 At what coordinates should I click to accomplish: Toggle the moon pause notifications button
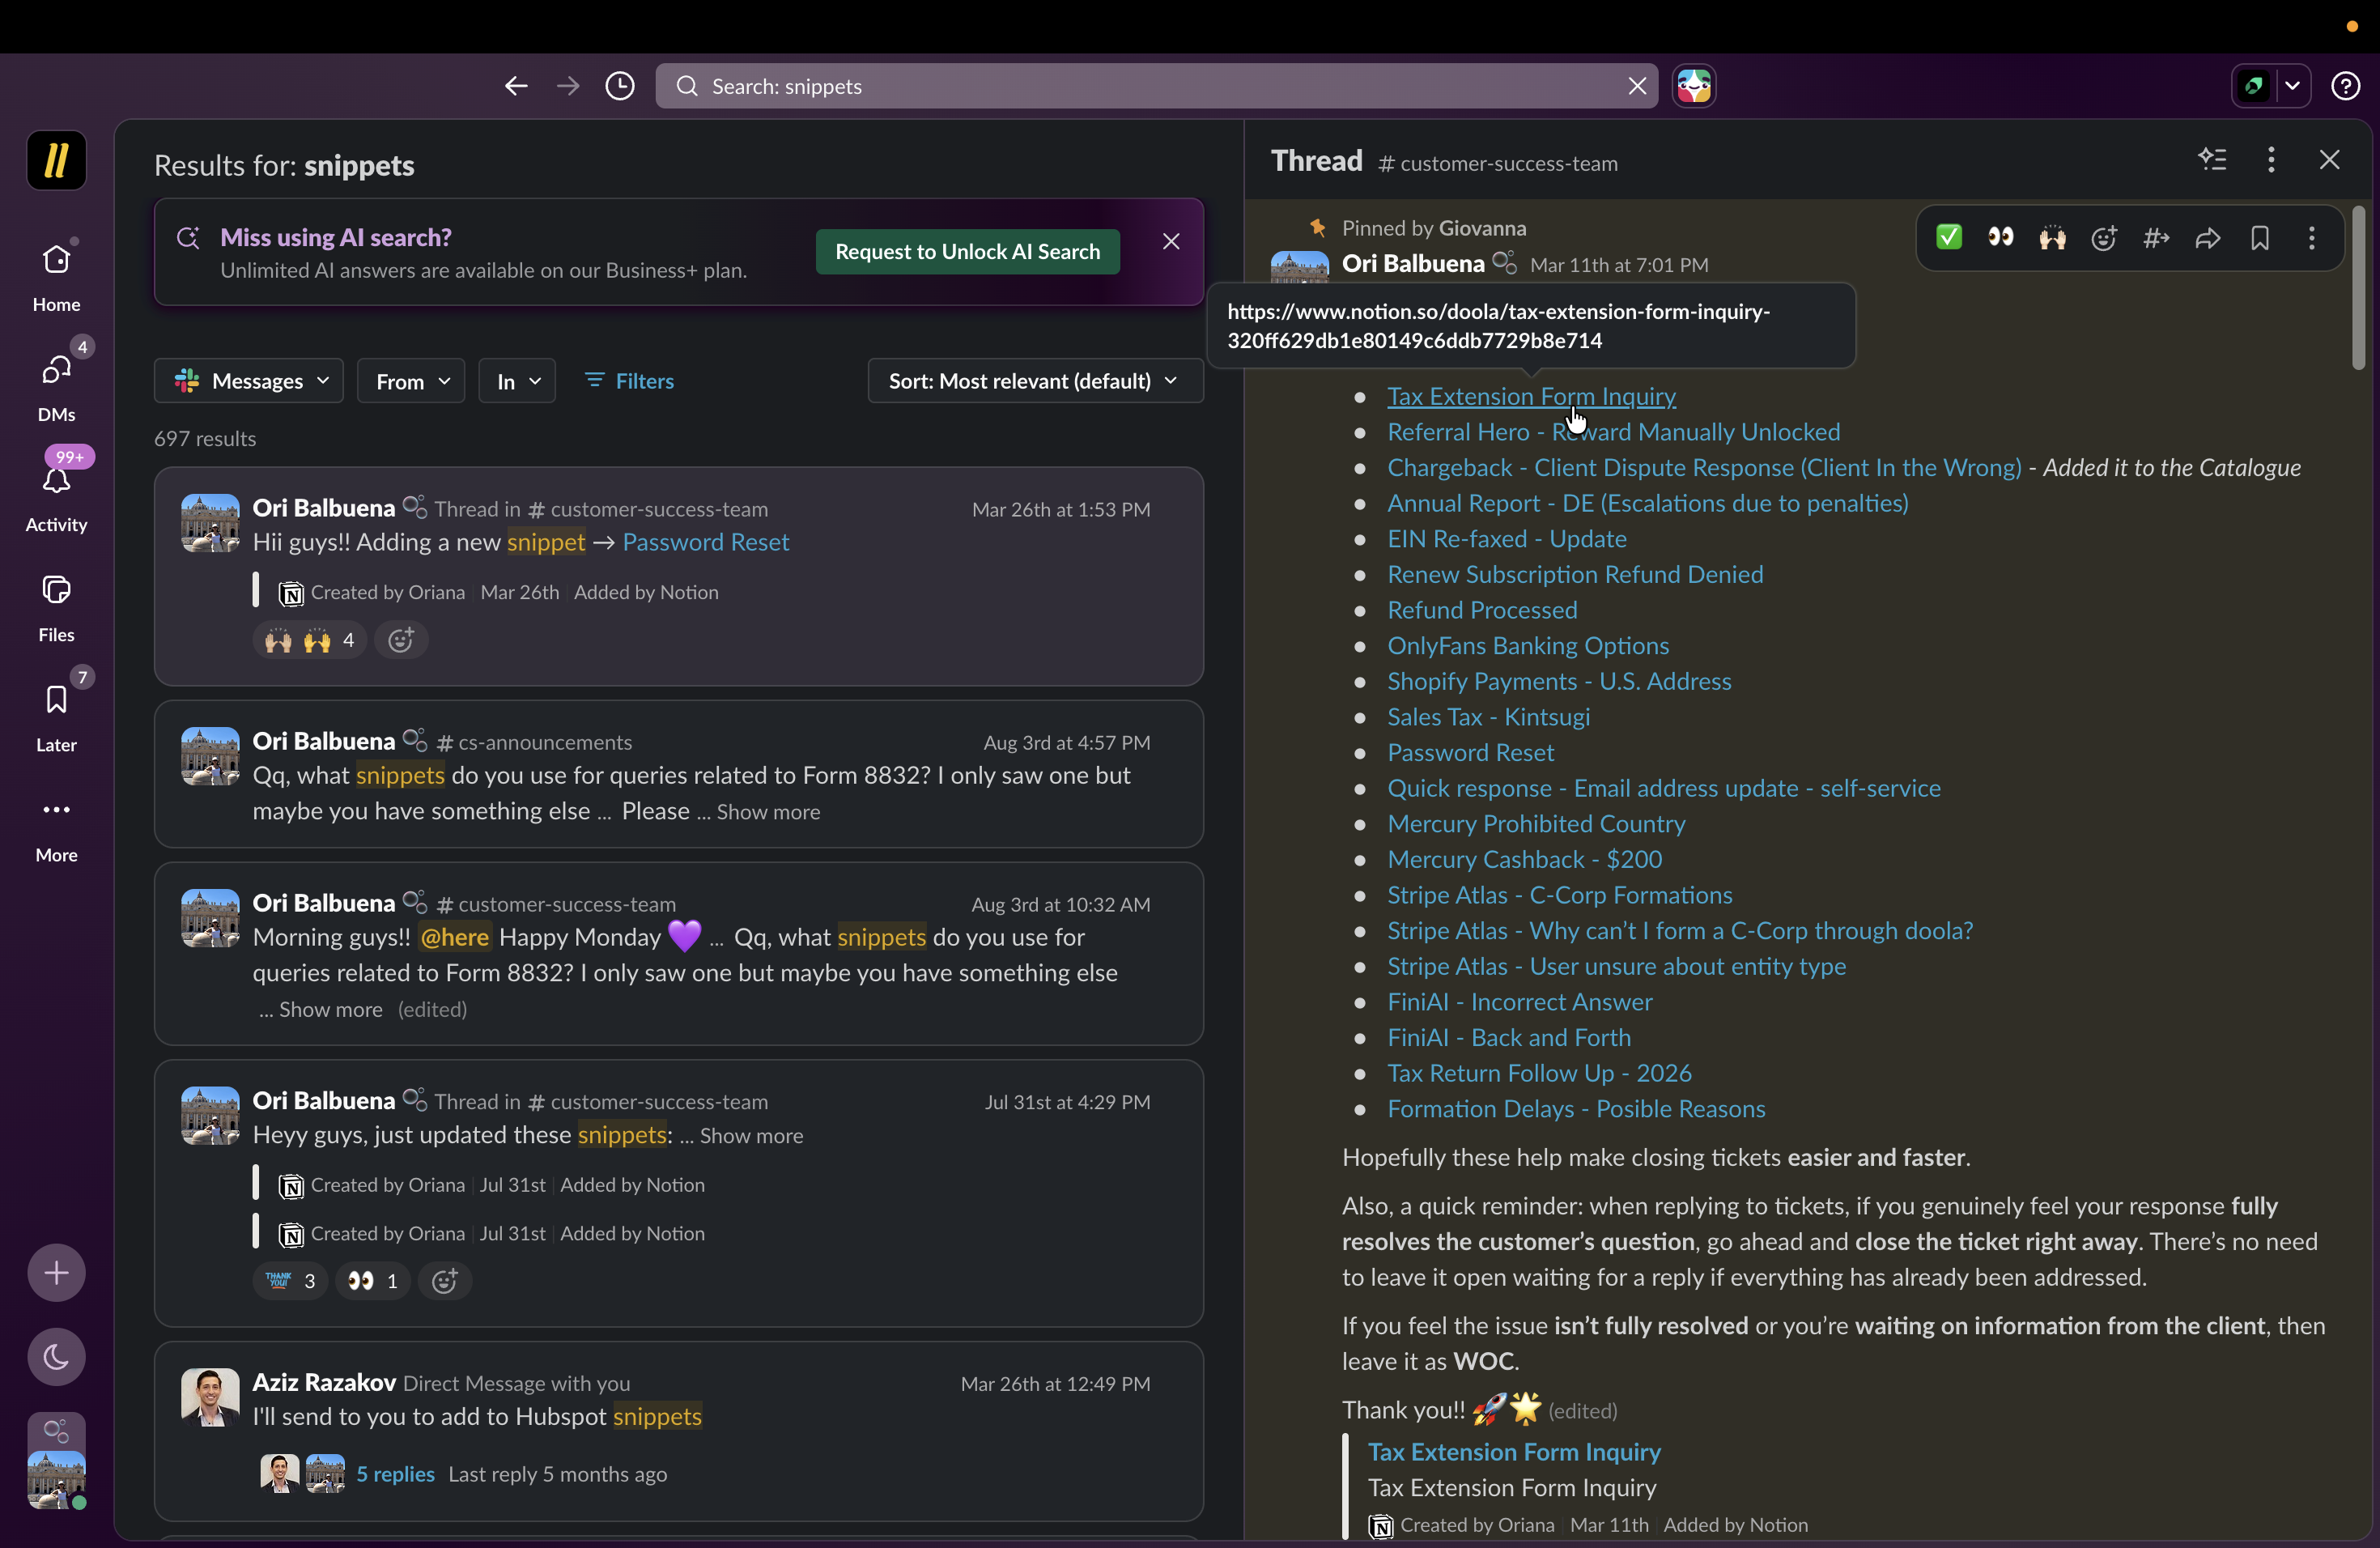point(56,1357)
